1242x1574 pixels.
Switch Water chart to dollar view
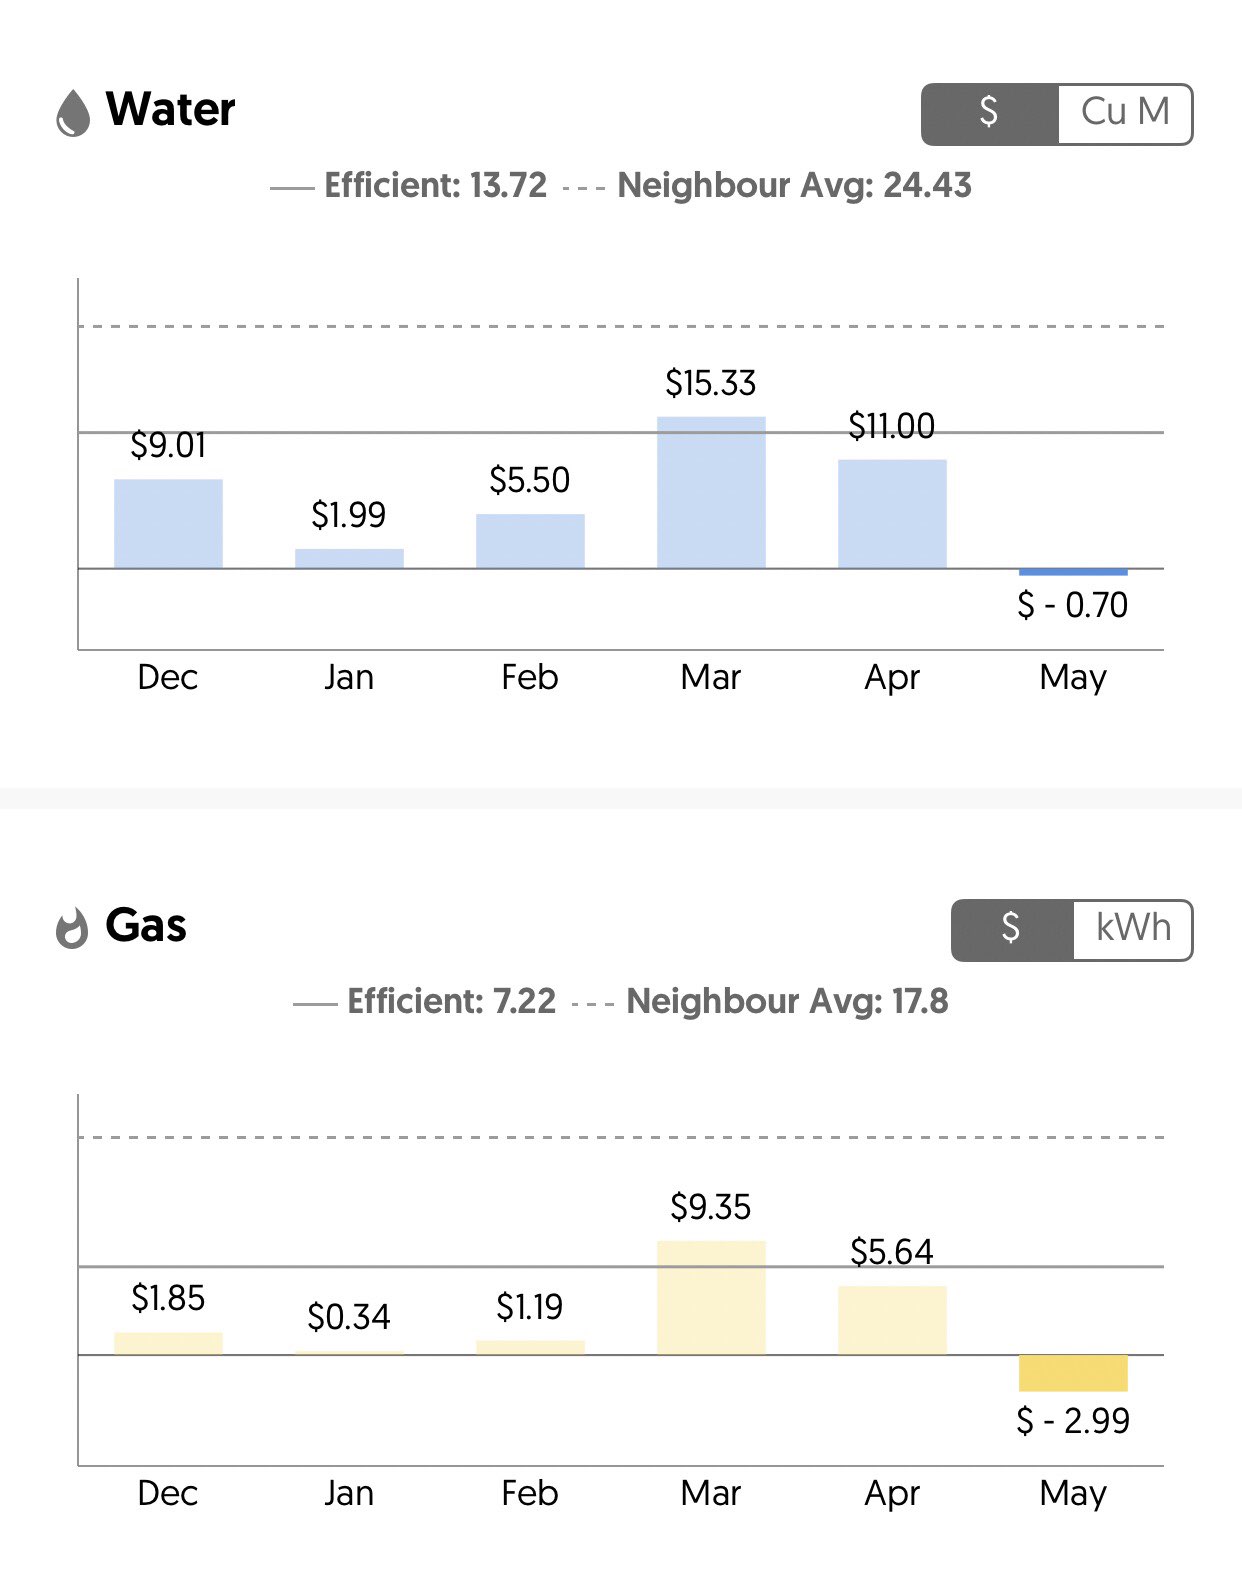tap(989, 113)
